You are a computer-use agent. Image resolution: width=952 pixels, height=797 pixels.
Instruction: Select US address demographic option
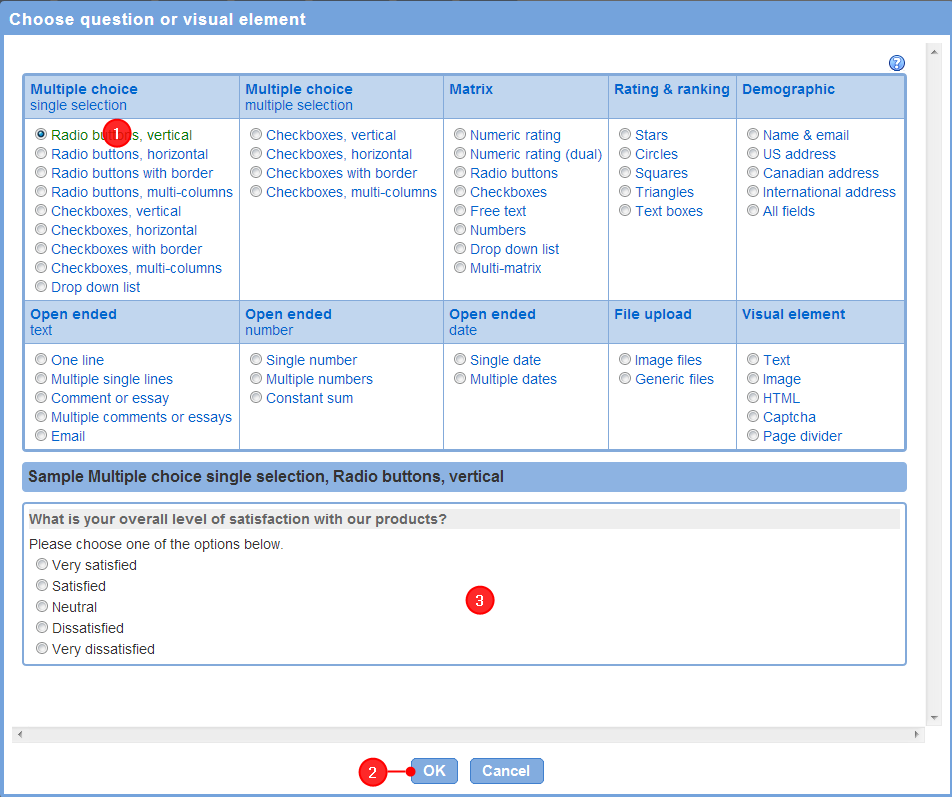tap(753, 154)
